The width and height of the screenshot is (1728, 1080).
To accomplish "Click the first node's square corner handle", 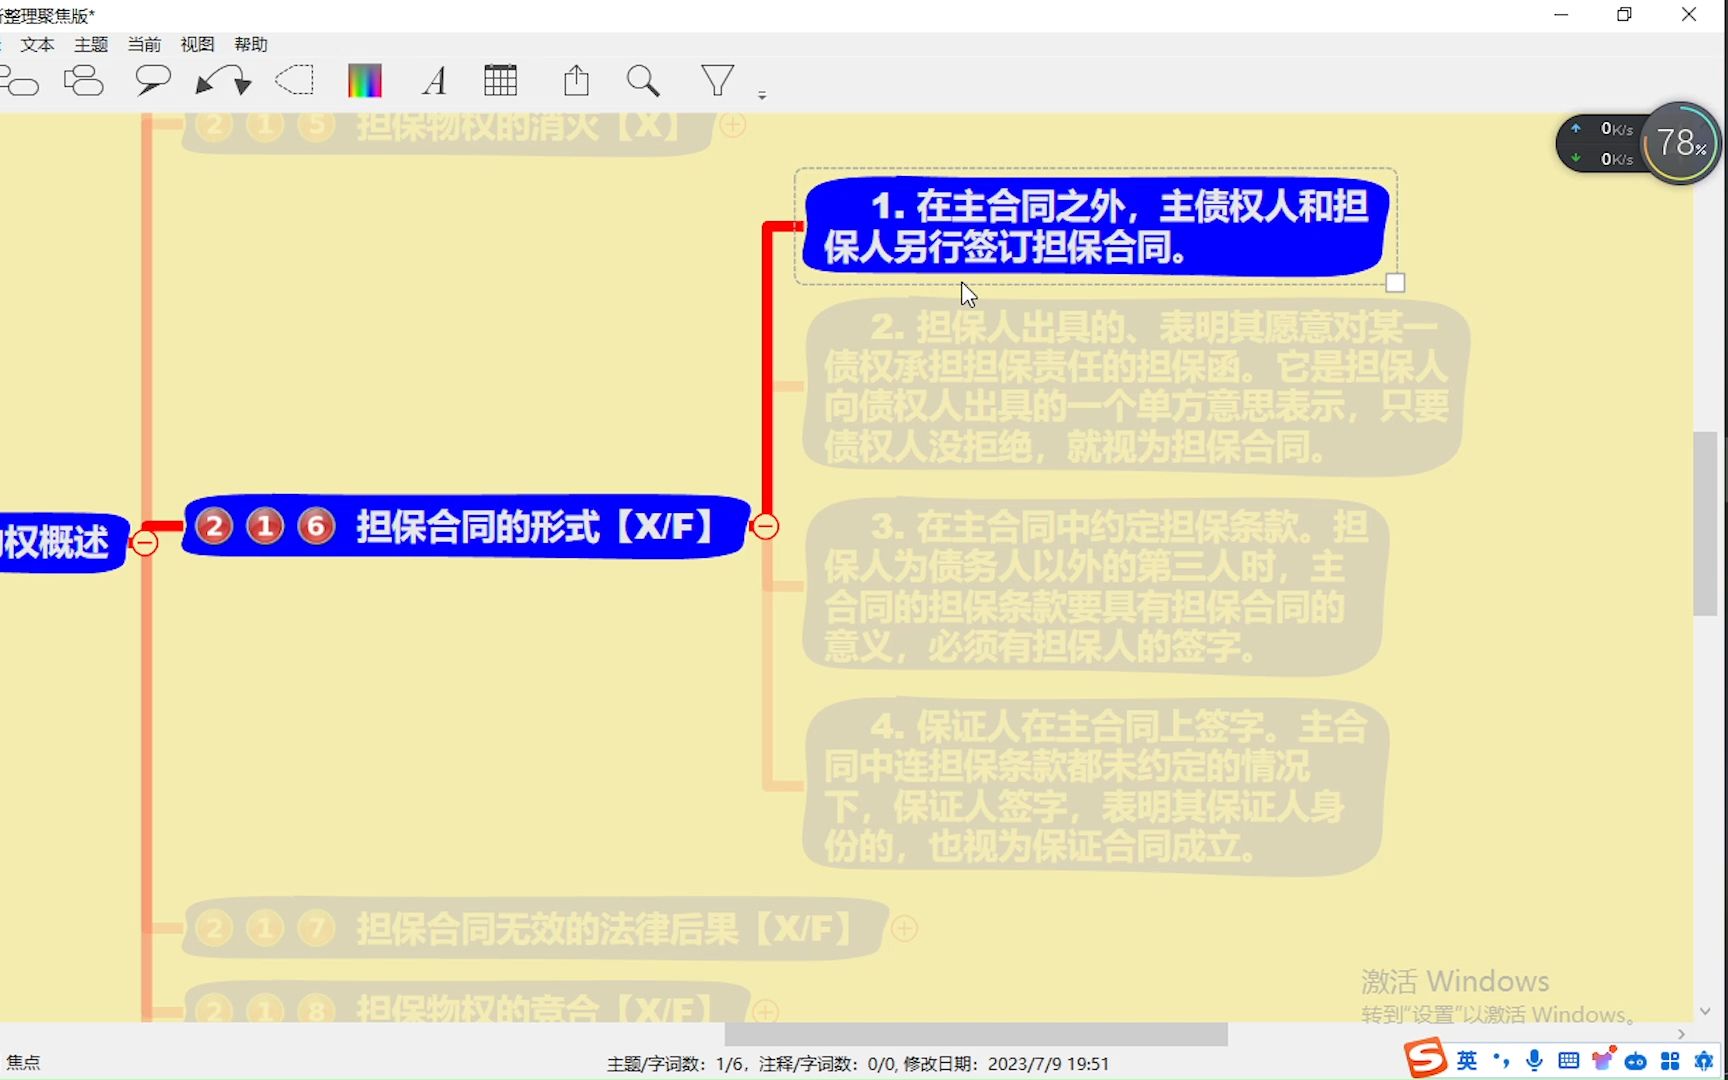I will click(x=1395, y=283).
